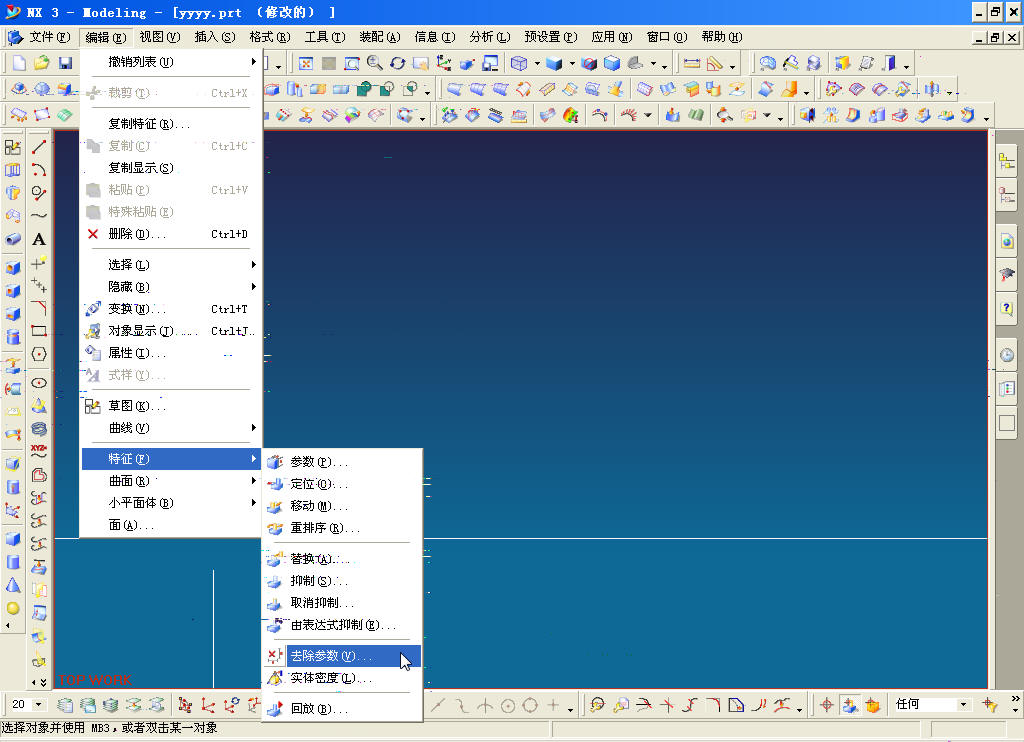This screenshot has width=1024, height=742.
Task: Click the curvature comb analysis icon
Action: (x=629, y=116)
